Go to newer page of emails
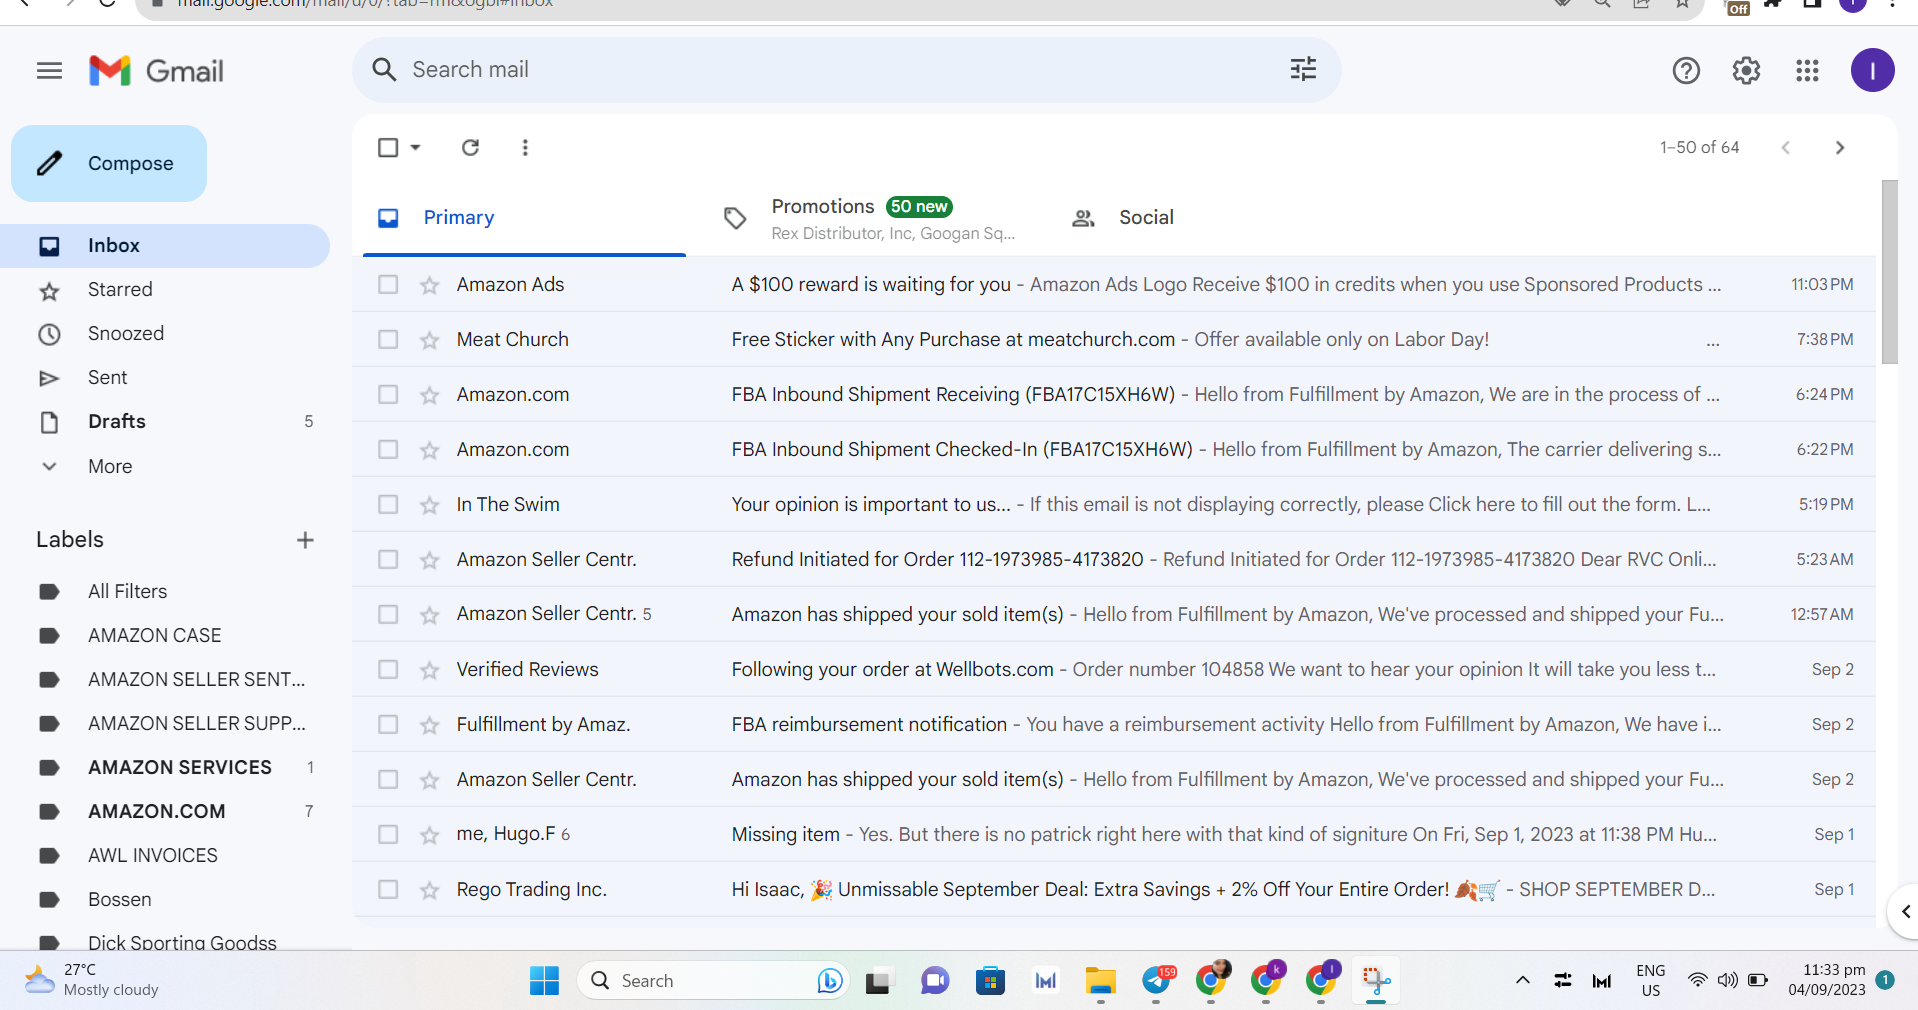The width and height of the screenshot is (1918, 1010). tap(1785, 147)
